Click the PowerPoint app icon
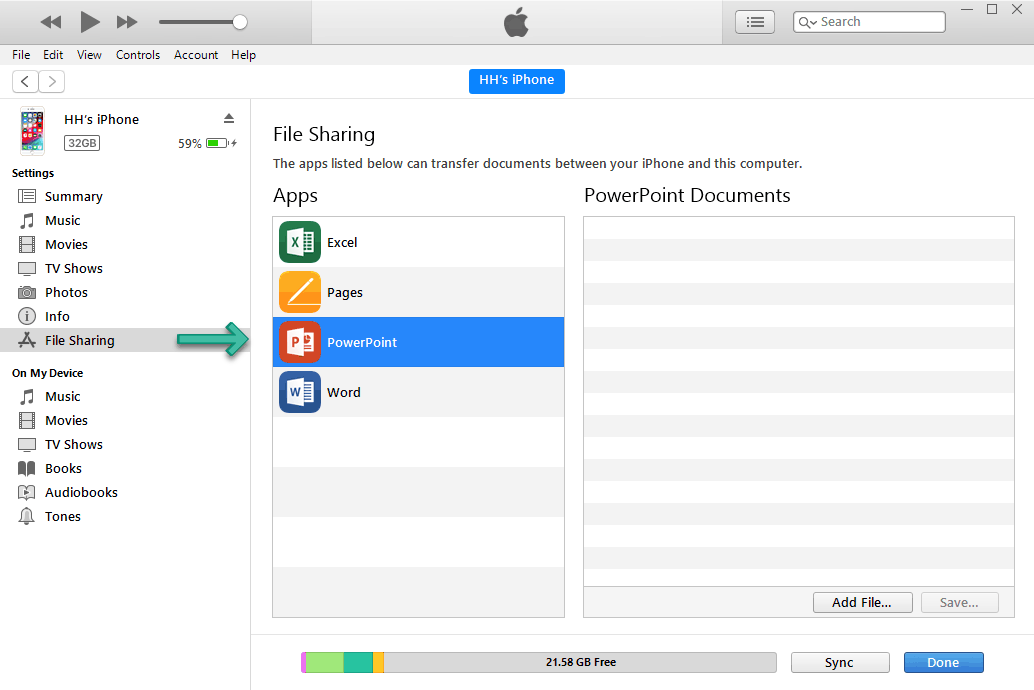 click(x=300, y=342)
